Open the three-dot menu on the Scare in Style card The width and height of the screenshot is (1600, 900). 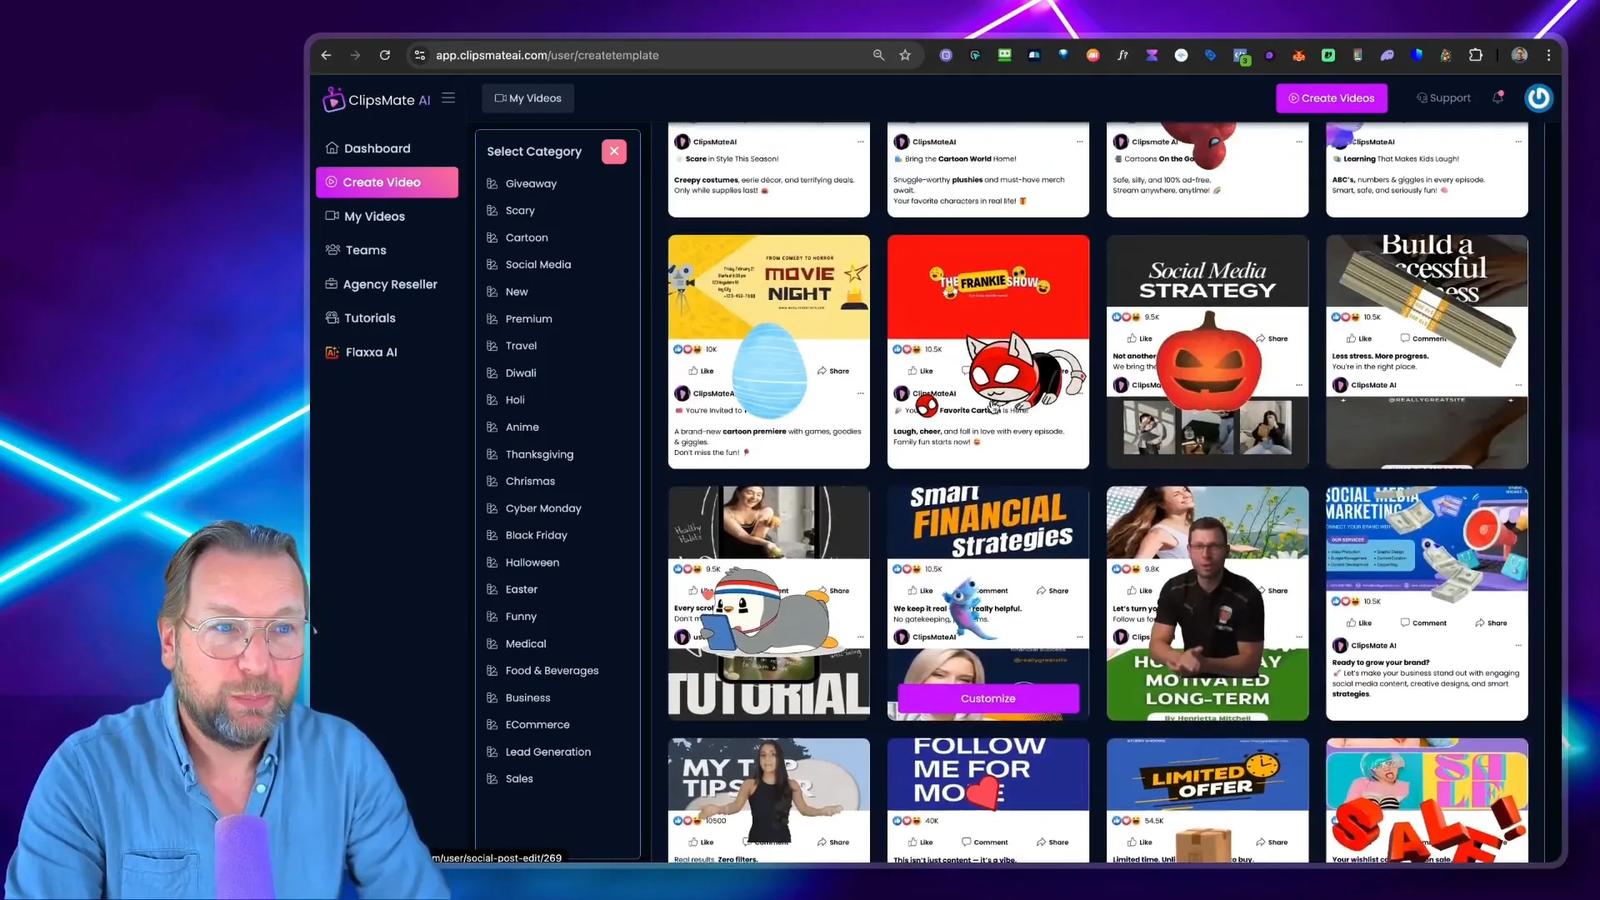[x=860, y=142]
